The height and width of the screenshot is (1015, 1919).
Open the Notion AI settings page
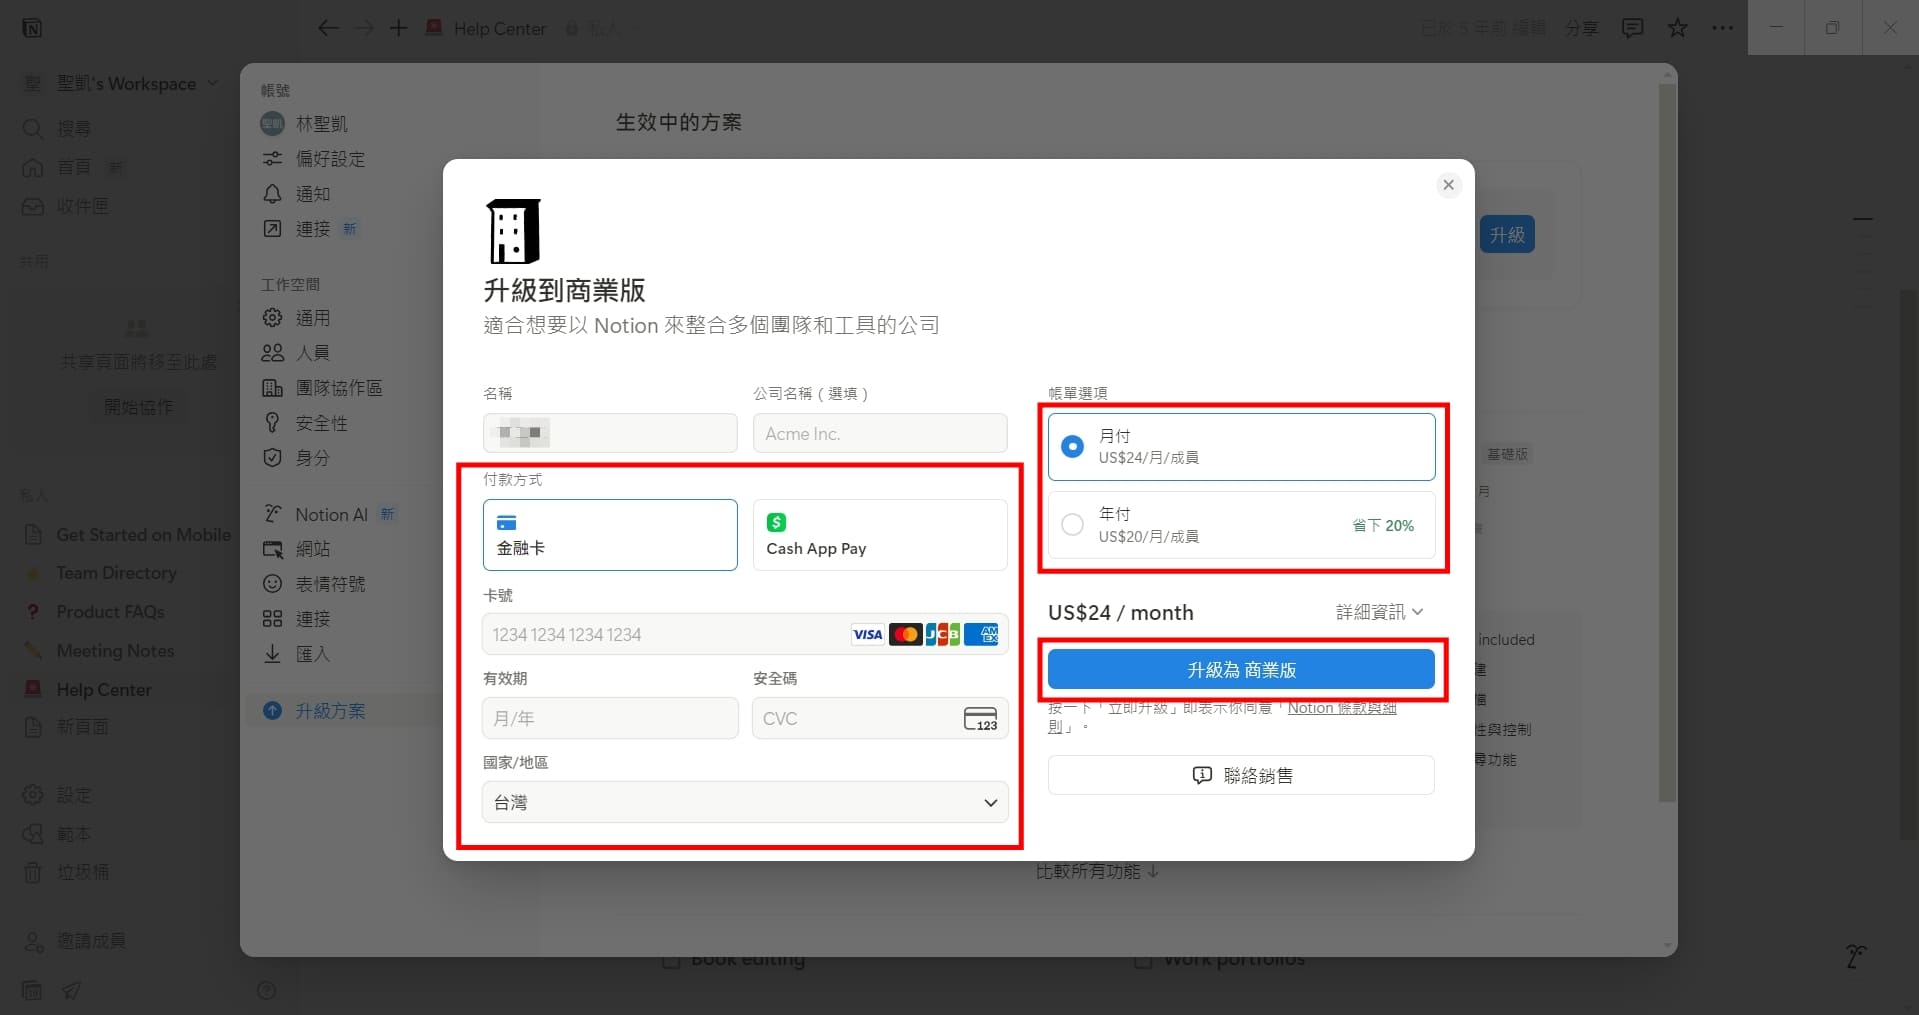pyautogui.click(x=332, y=514)
